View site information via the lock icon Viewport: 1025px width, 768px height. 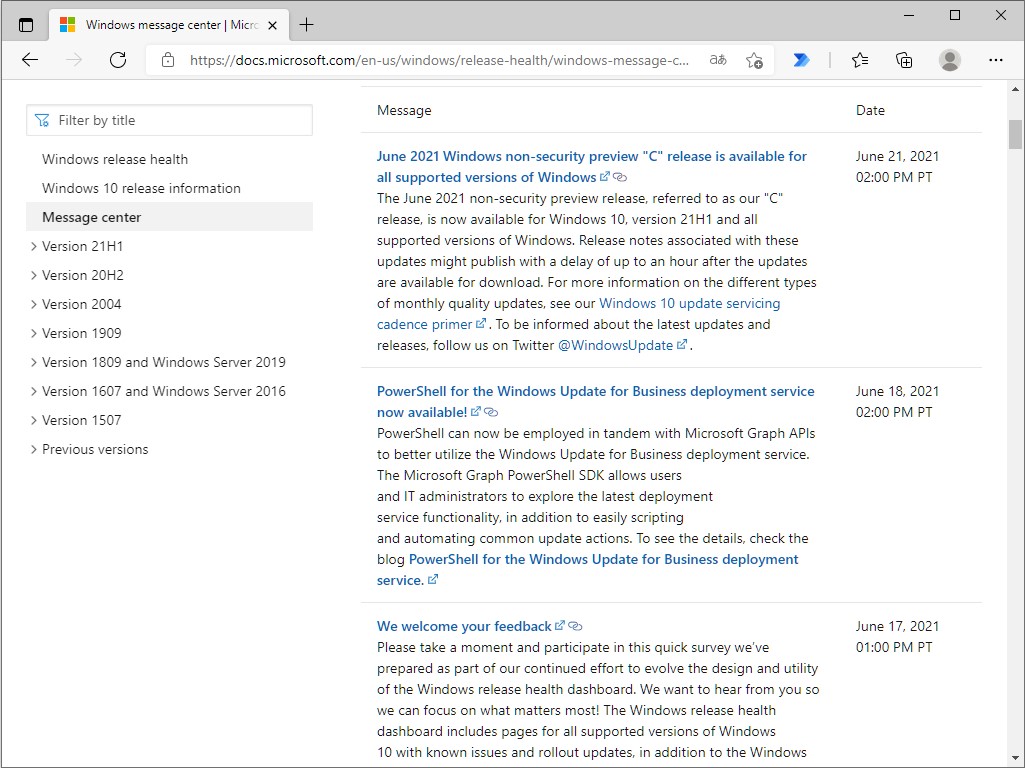[x=166, y=59]
